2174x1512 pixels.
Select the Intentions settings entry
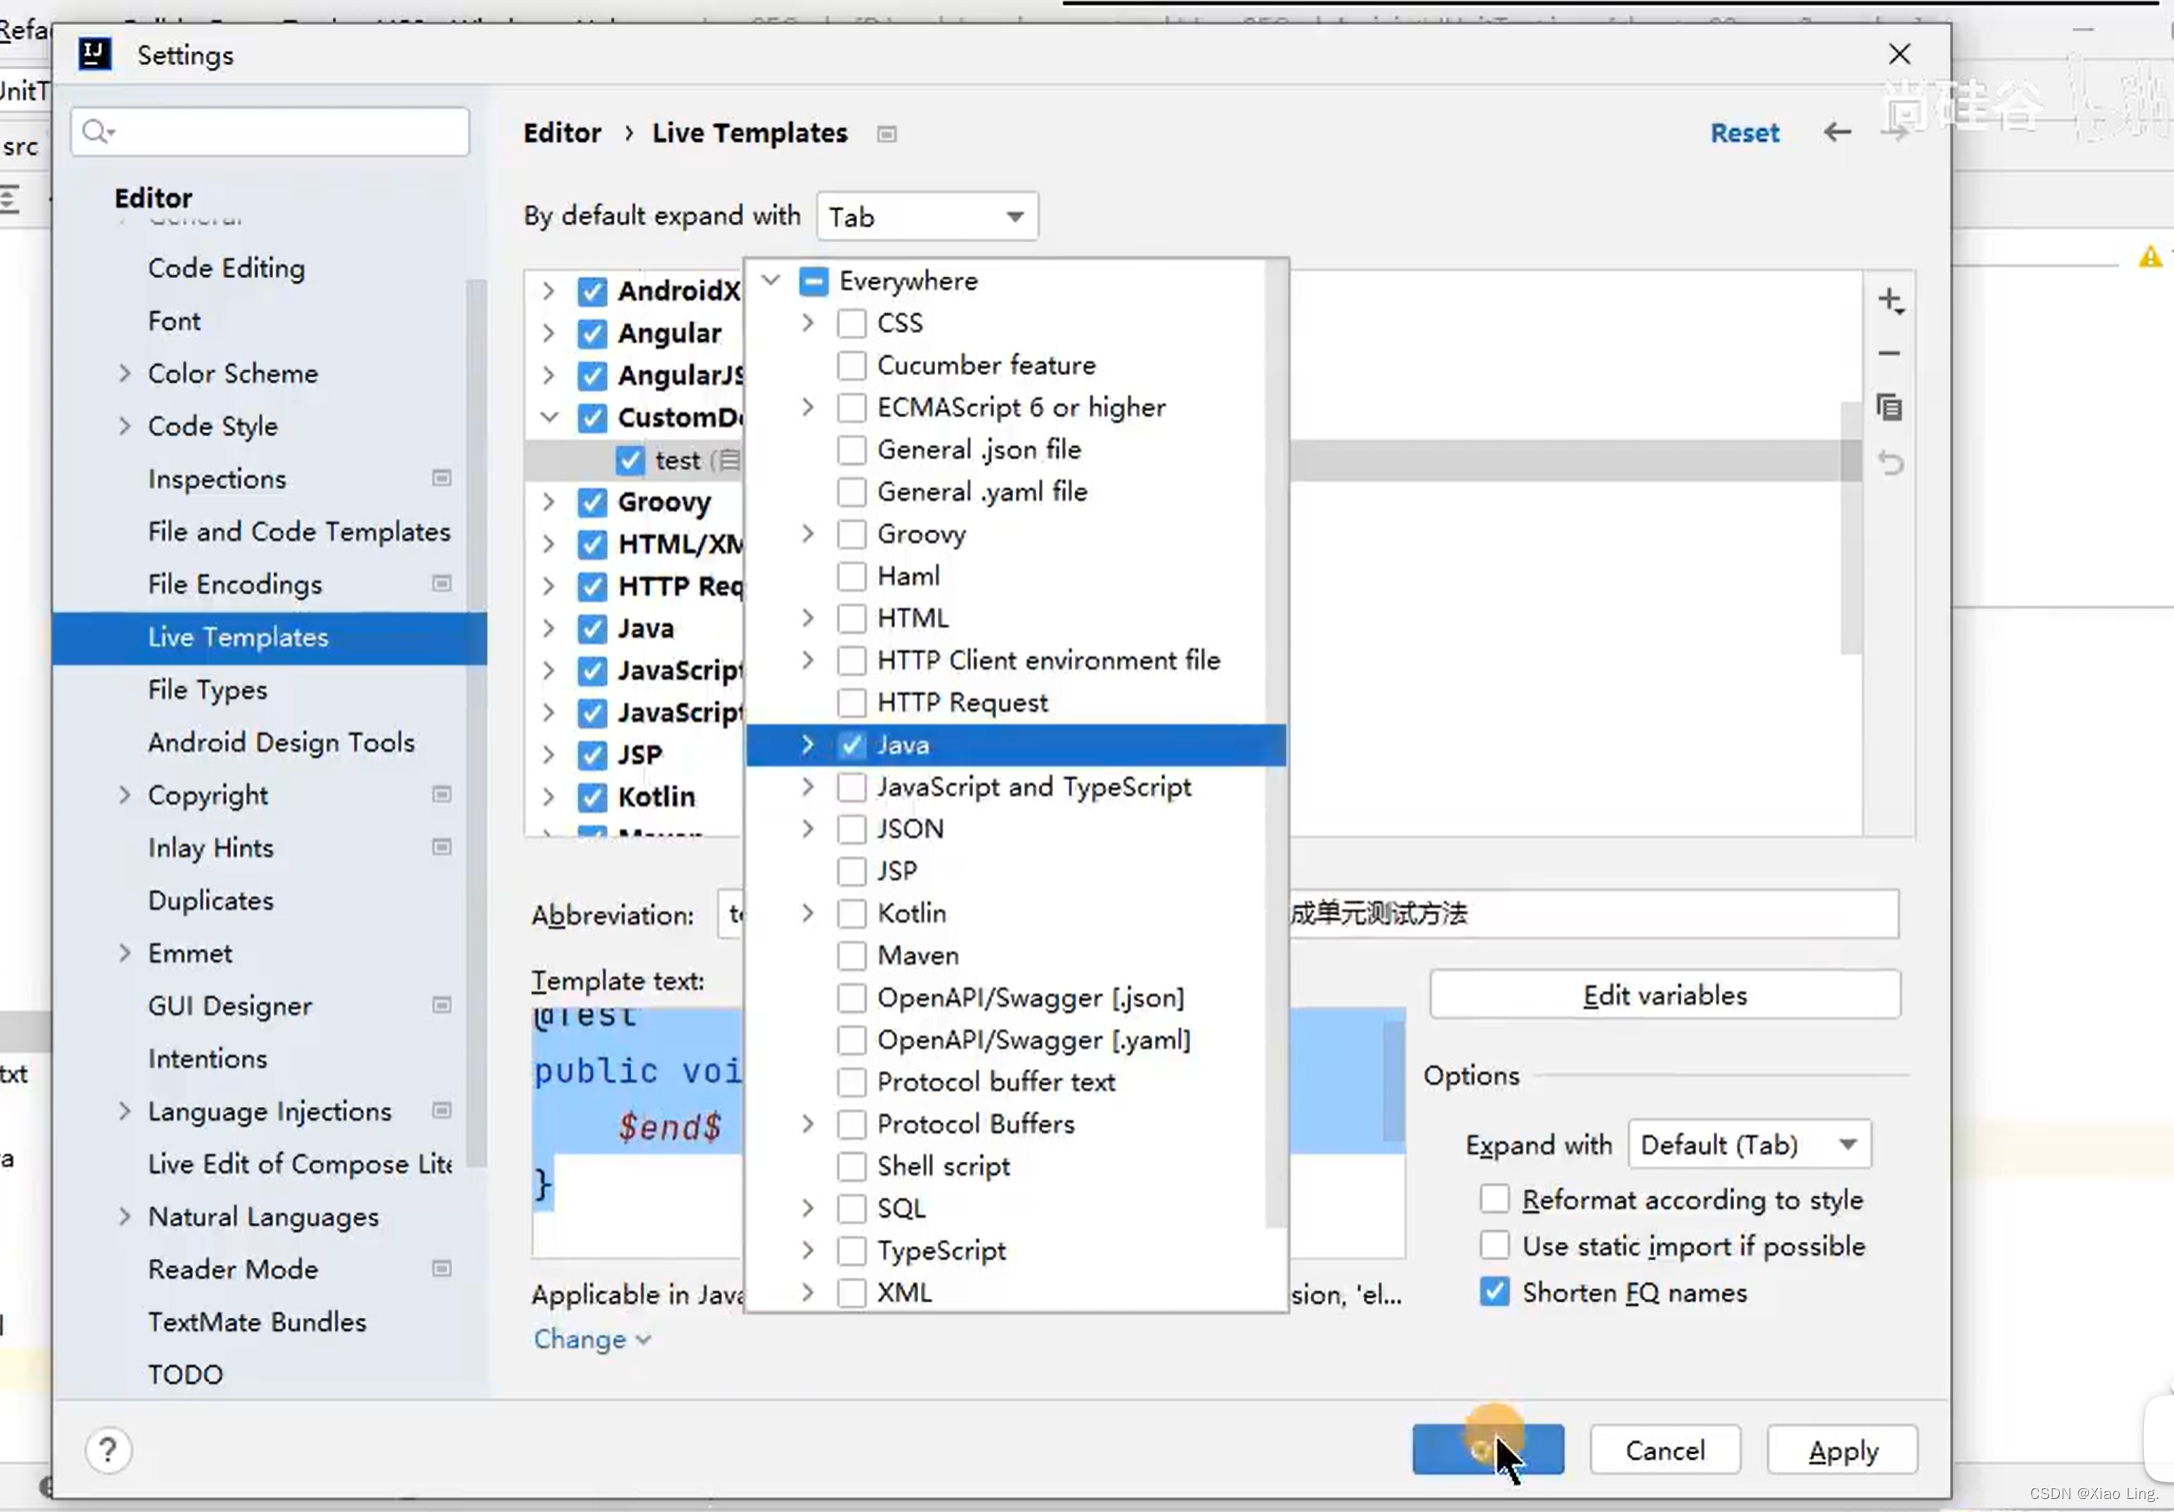[x=207, y=1058]
